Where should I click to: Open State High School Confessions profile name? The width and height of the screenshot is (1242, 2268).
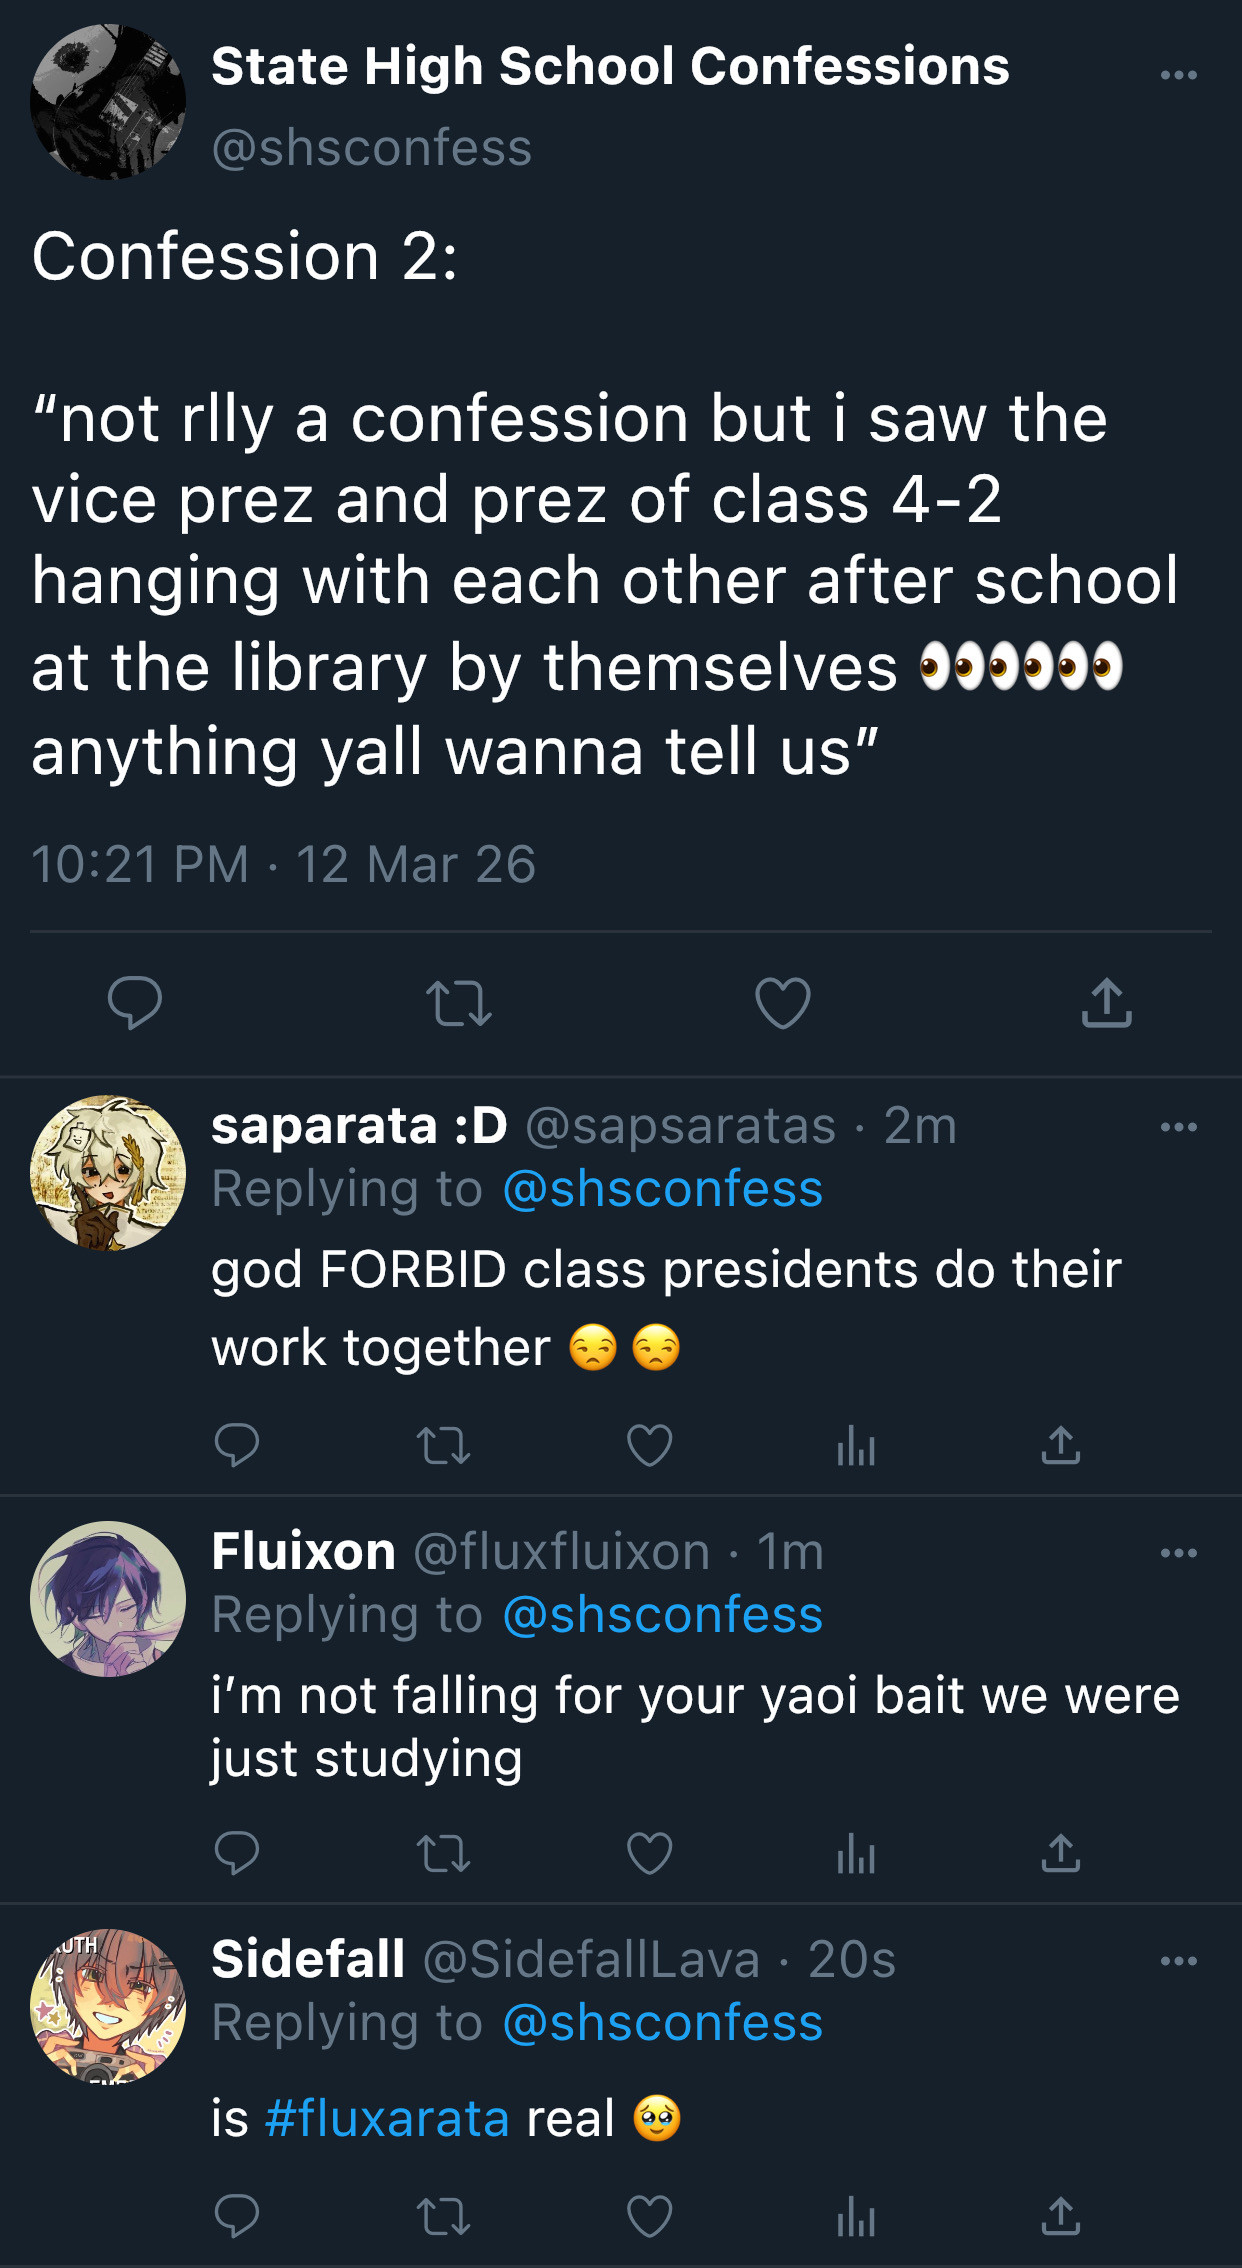(x=610, y=67)
